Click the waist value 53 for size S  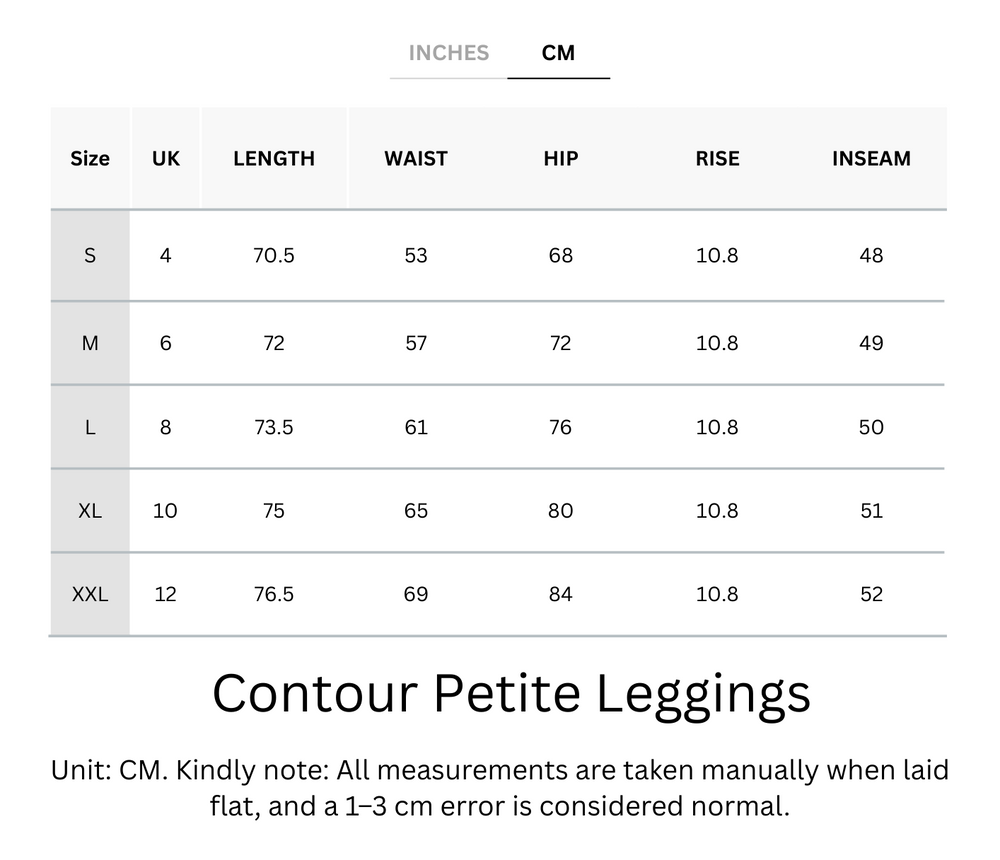click(415, 256)
